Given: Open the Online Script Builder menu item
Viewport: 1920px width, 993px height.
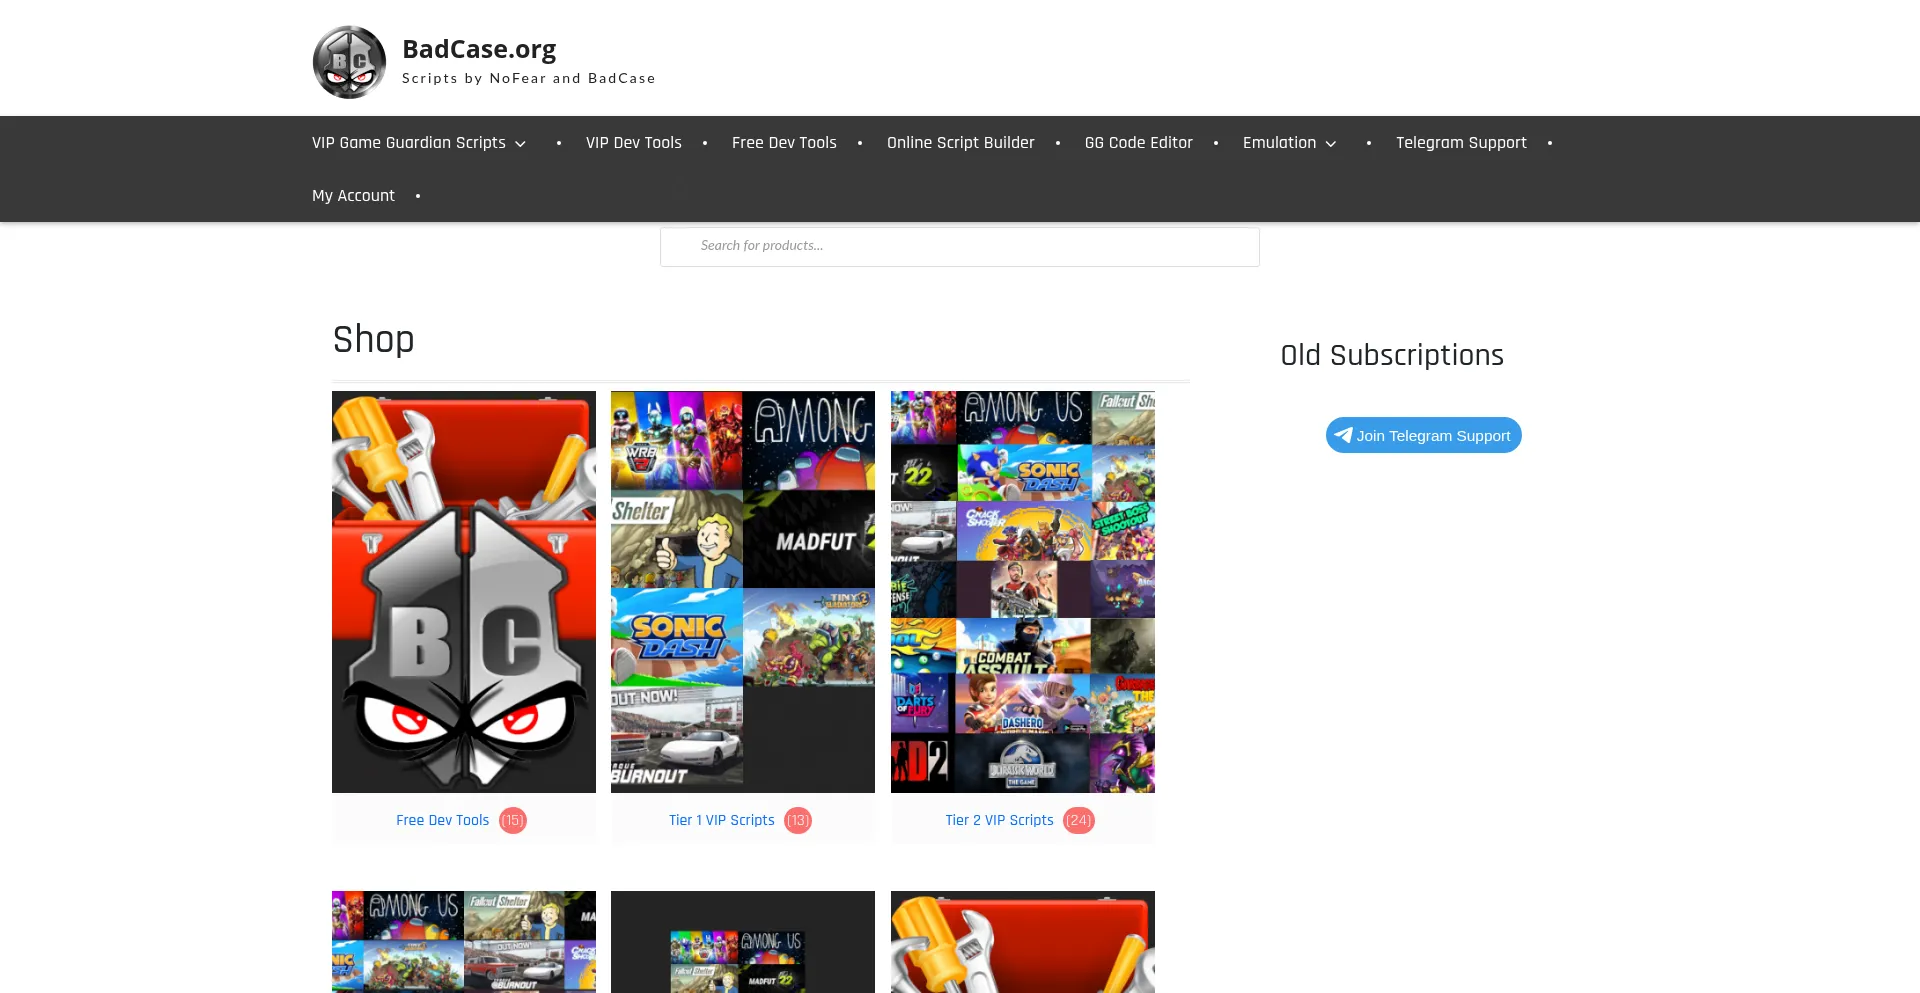Looking at the screenshot, I should pos(960,143).
